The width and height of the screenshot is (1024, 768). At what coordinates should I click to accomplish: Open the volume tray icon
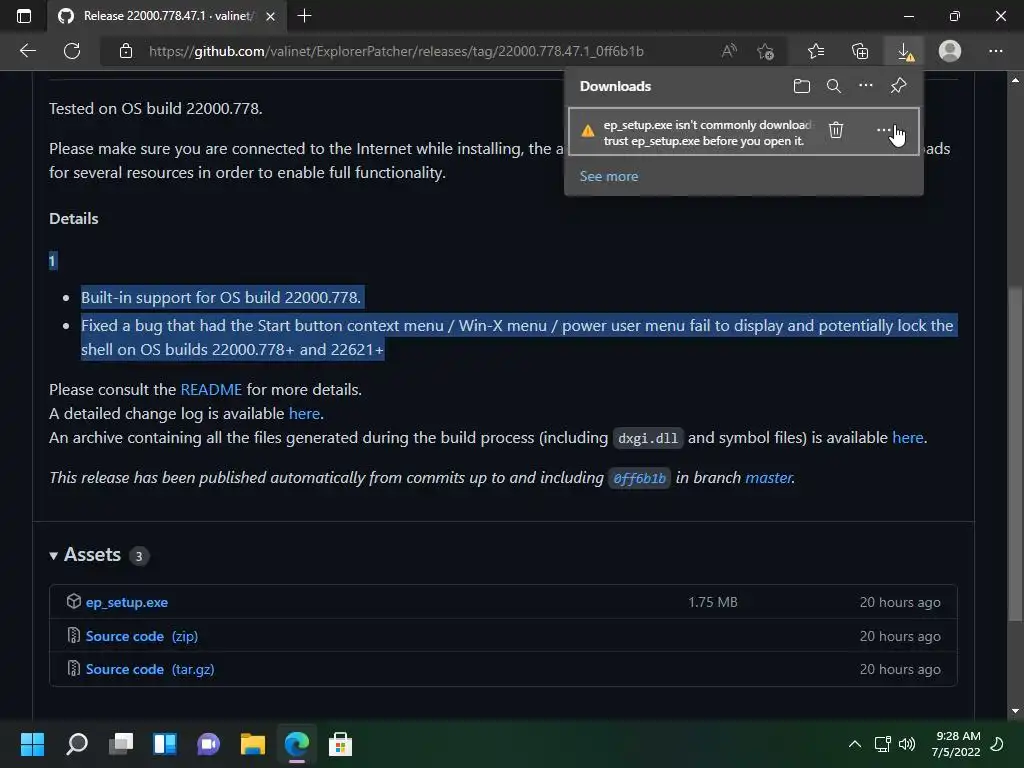[x=906, y=744]
